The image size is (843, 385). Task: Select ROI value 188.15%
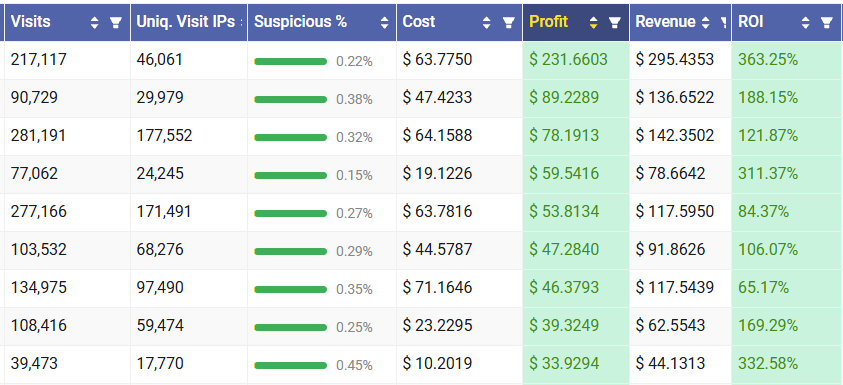tap(768, 97)
